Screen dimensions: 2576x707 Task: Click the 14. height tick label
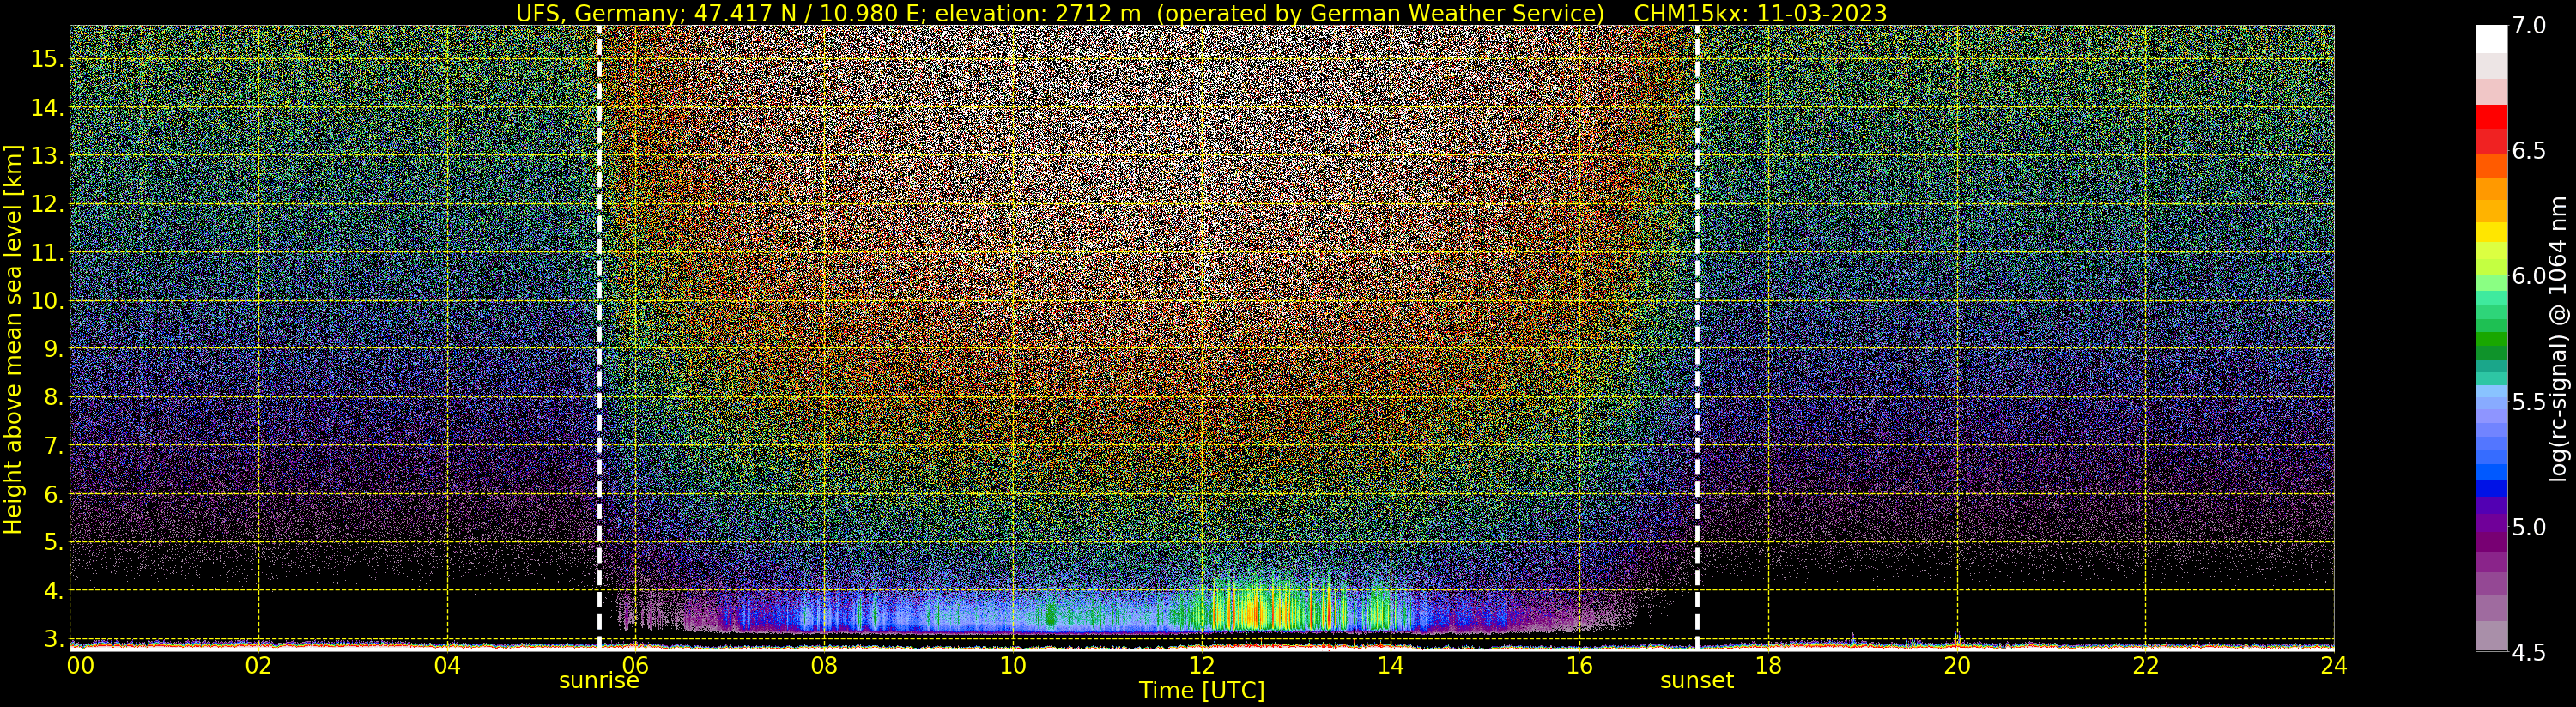coord(47,107)
